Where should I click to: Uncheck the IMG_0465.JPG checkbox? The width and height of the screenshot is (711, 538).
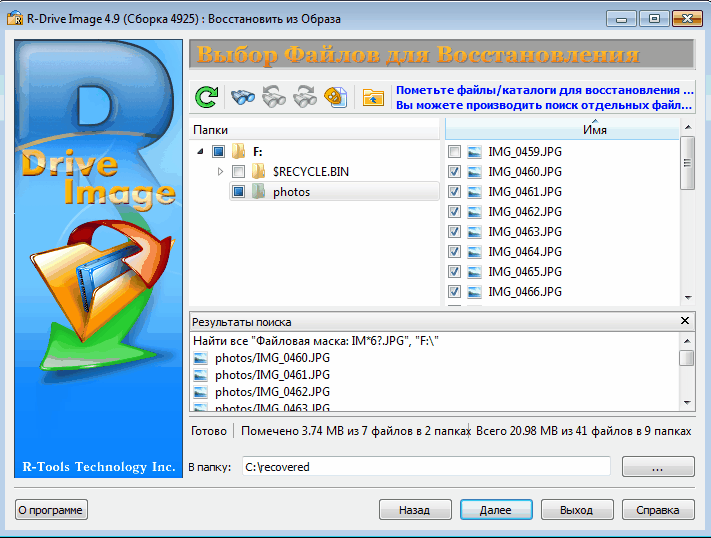[x=454, y=271]
